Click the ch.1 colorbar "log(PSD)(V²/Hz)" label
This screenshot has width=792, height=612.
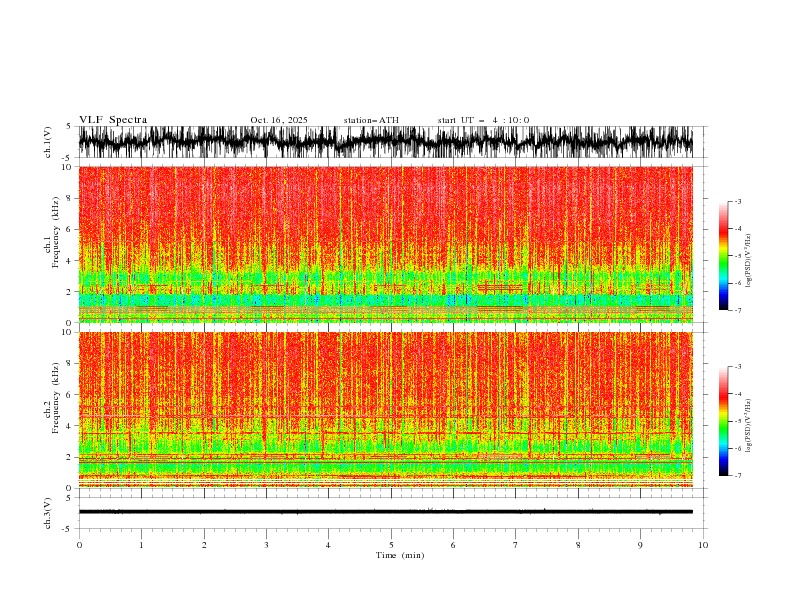(x=748, y=261)
